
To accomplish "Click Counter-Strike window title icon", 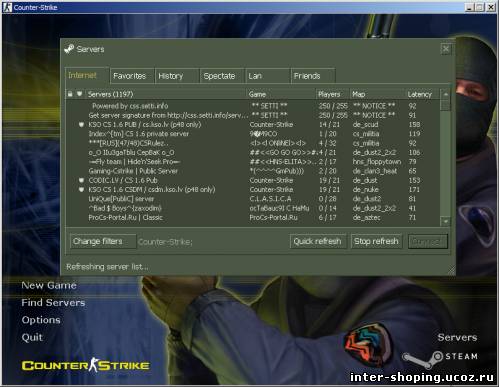I will click(7, 7).
